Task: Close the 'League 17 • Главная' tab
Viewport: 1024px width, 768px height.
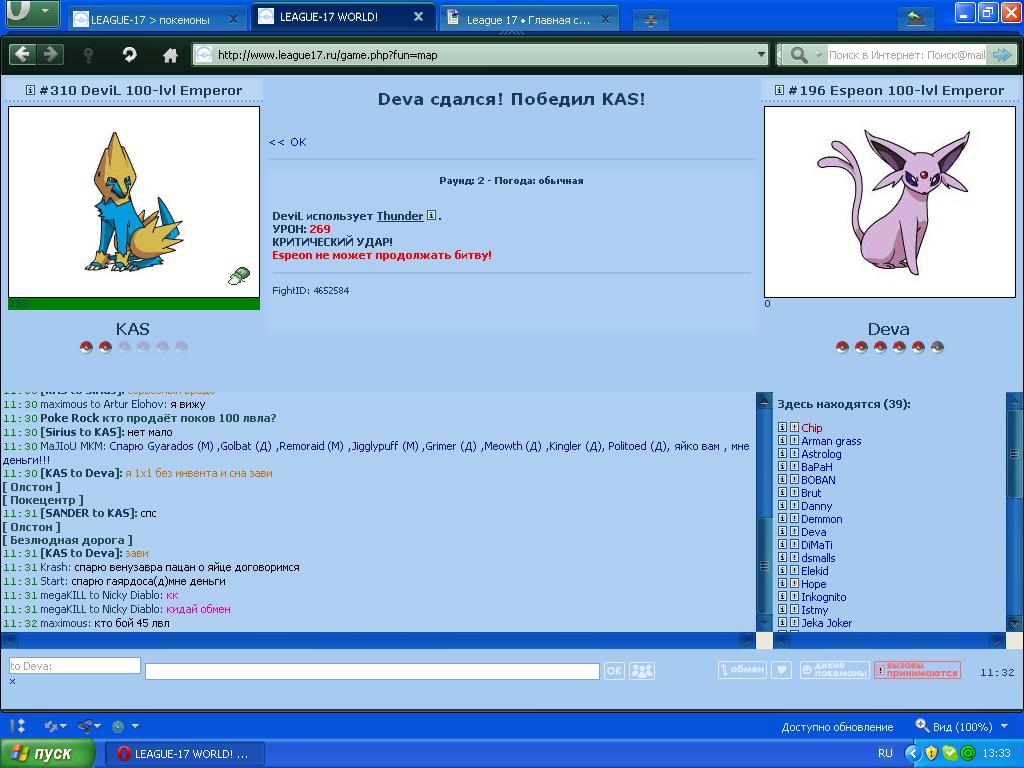Action: (x=605, y=20)
